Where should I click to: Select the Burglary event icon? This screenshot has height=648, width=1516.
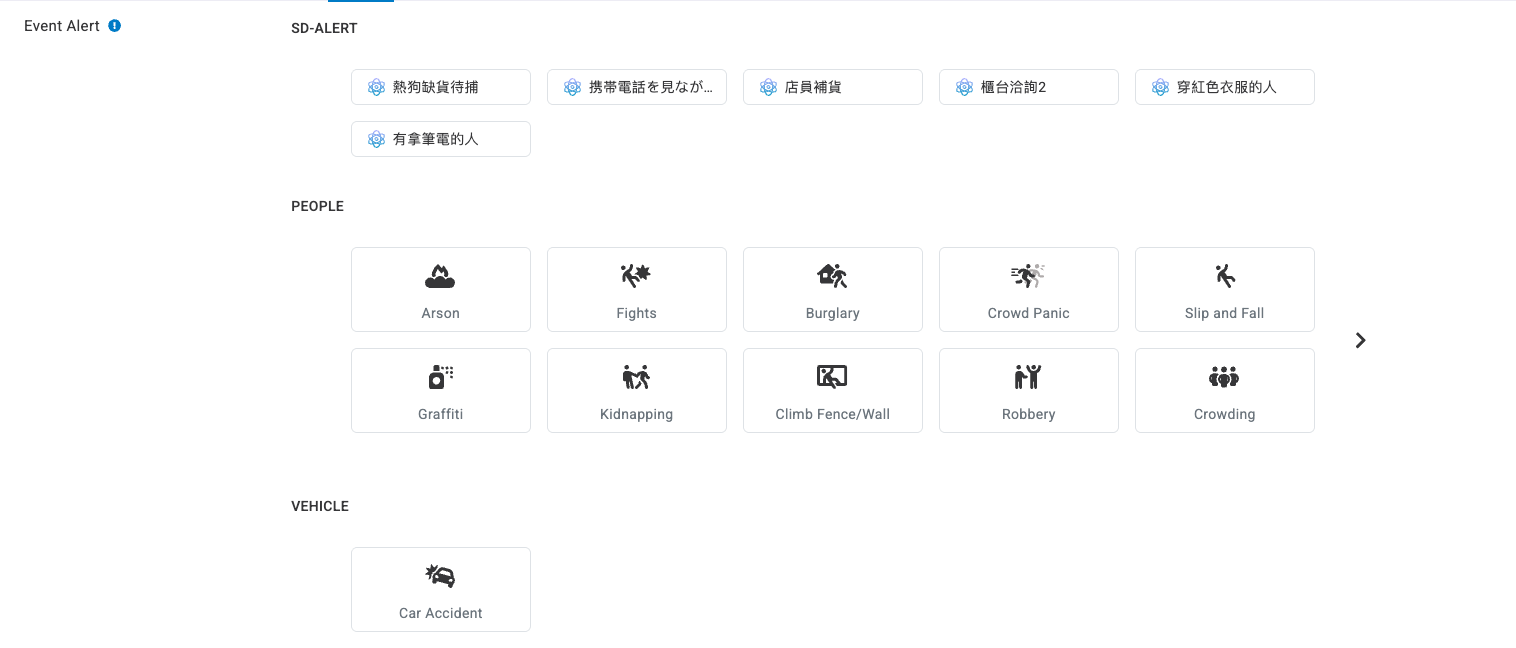(x=832, y=277)
